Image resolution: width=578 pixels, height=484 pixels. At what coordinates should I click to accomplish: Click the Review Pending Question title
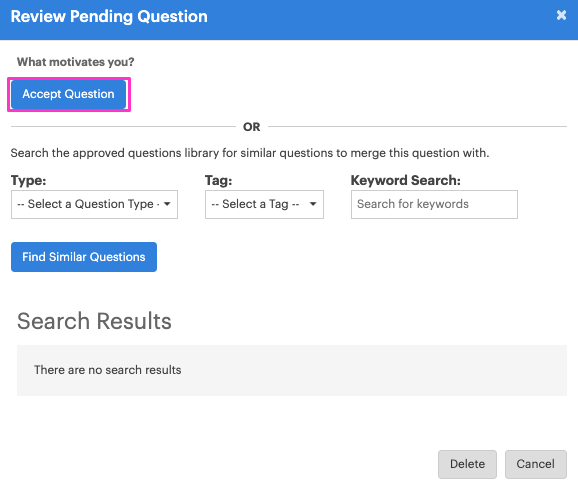click(109, 17)
